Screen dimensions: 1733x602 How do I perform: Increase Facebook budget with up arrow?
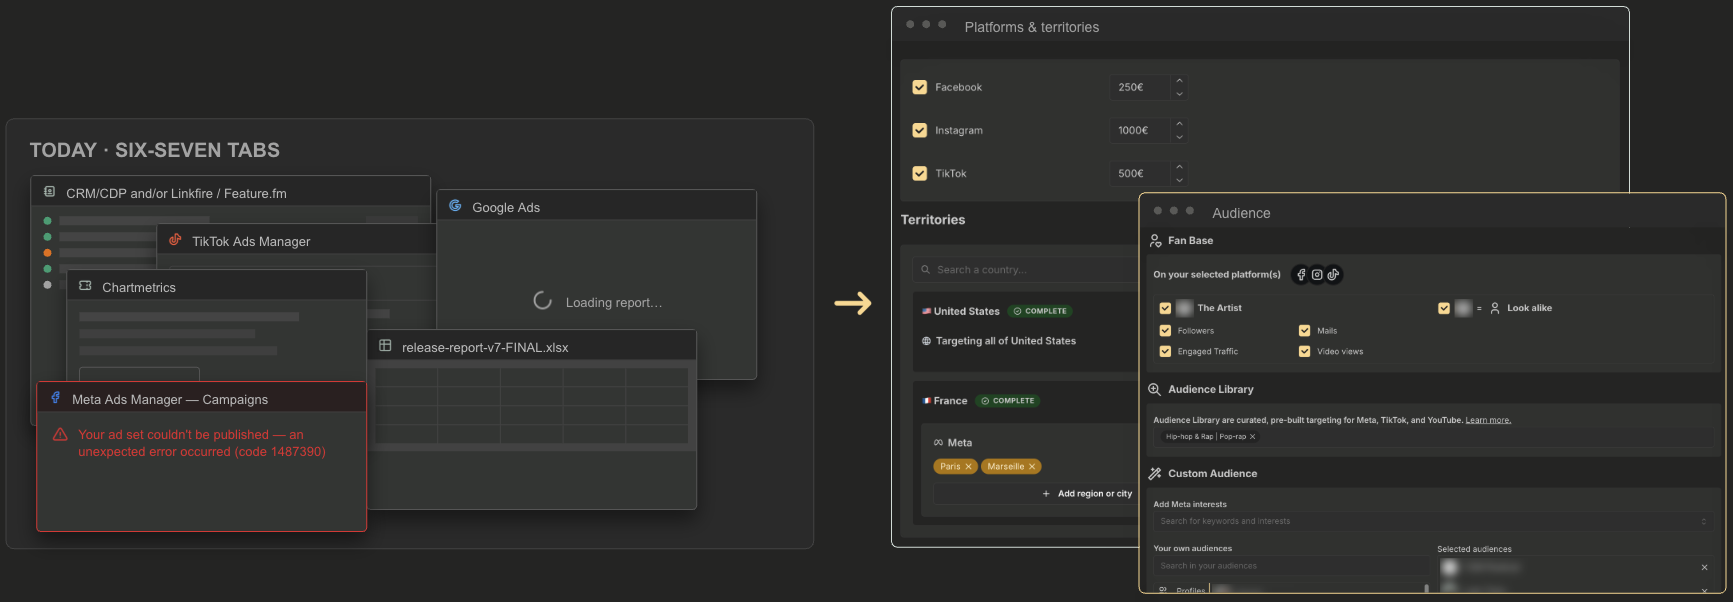[1179, 81]
